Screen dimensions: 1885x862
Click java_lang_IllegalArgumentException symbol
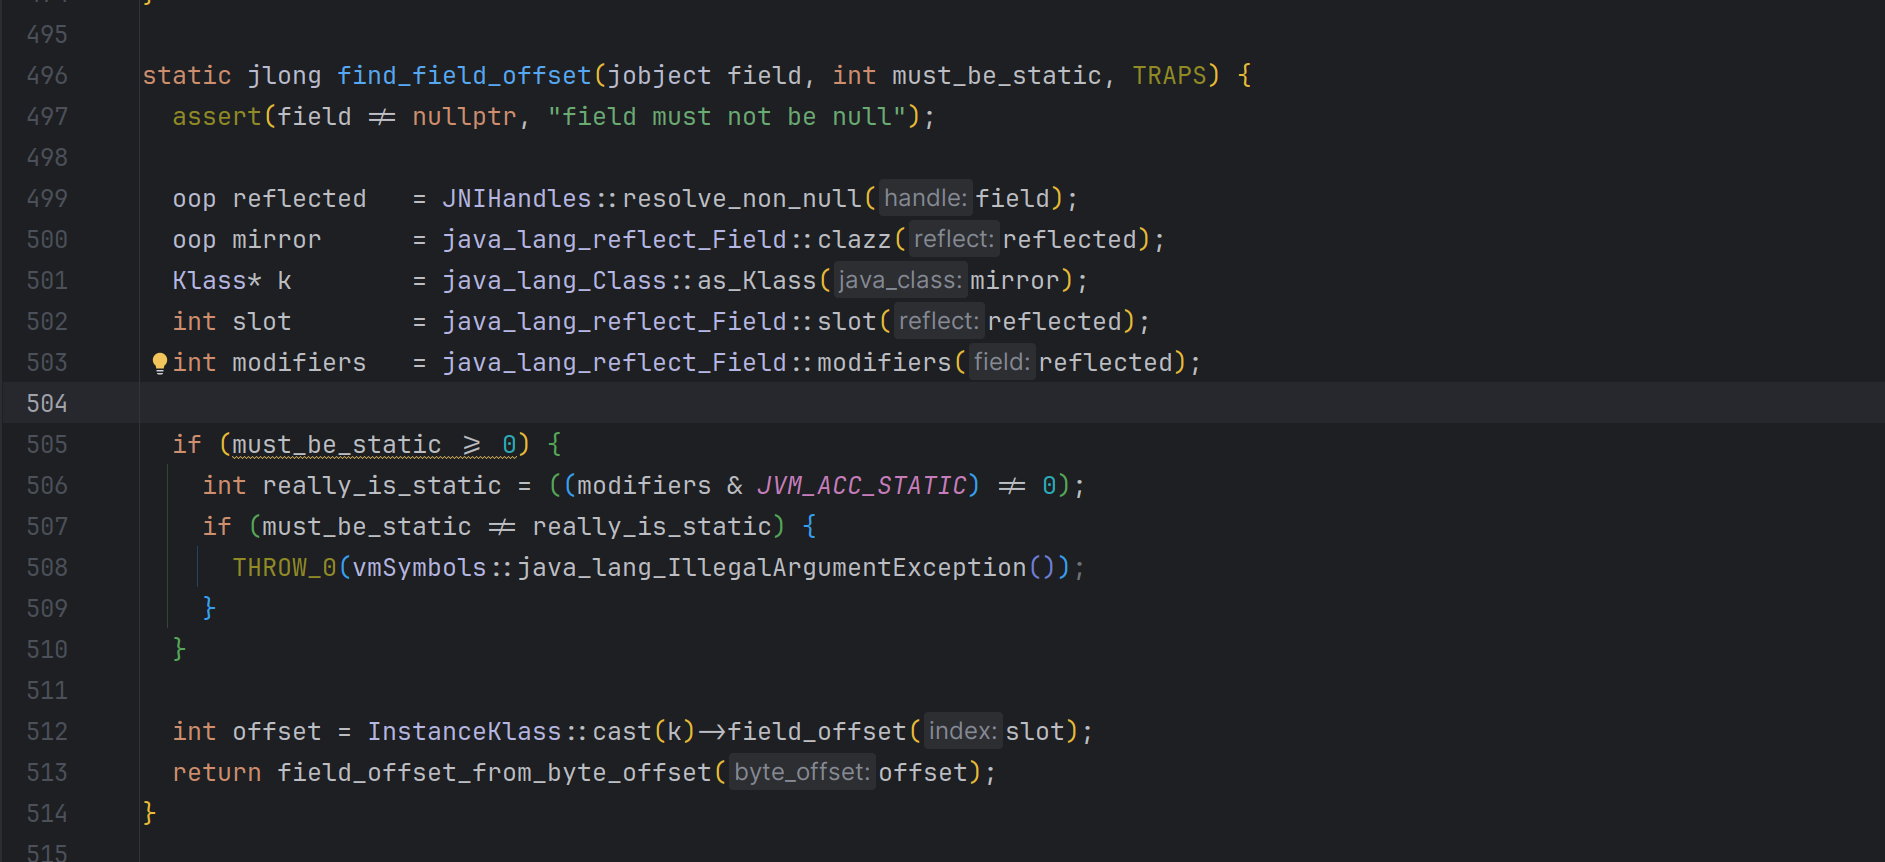pos(772,568)
